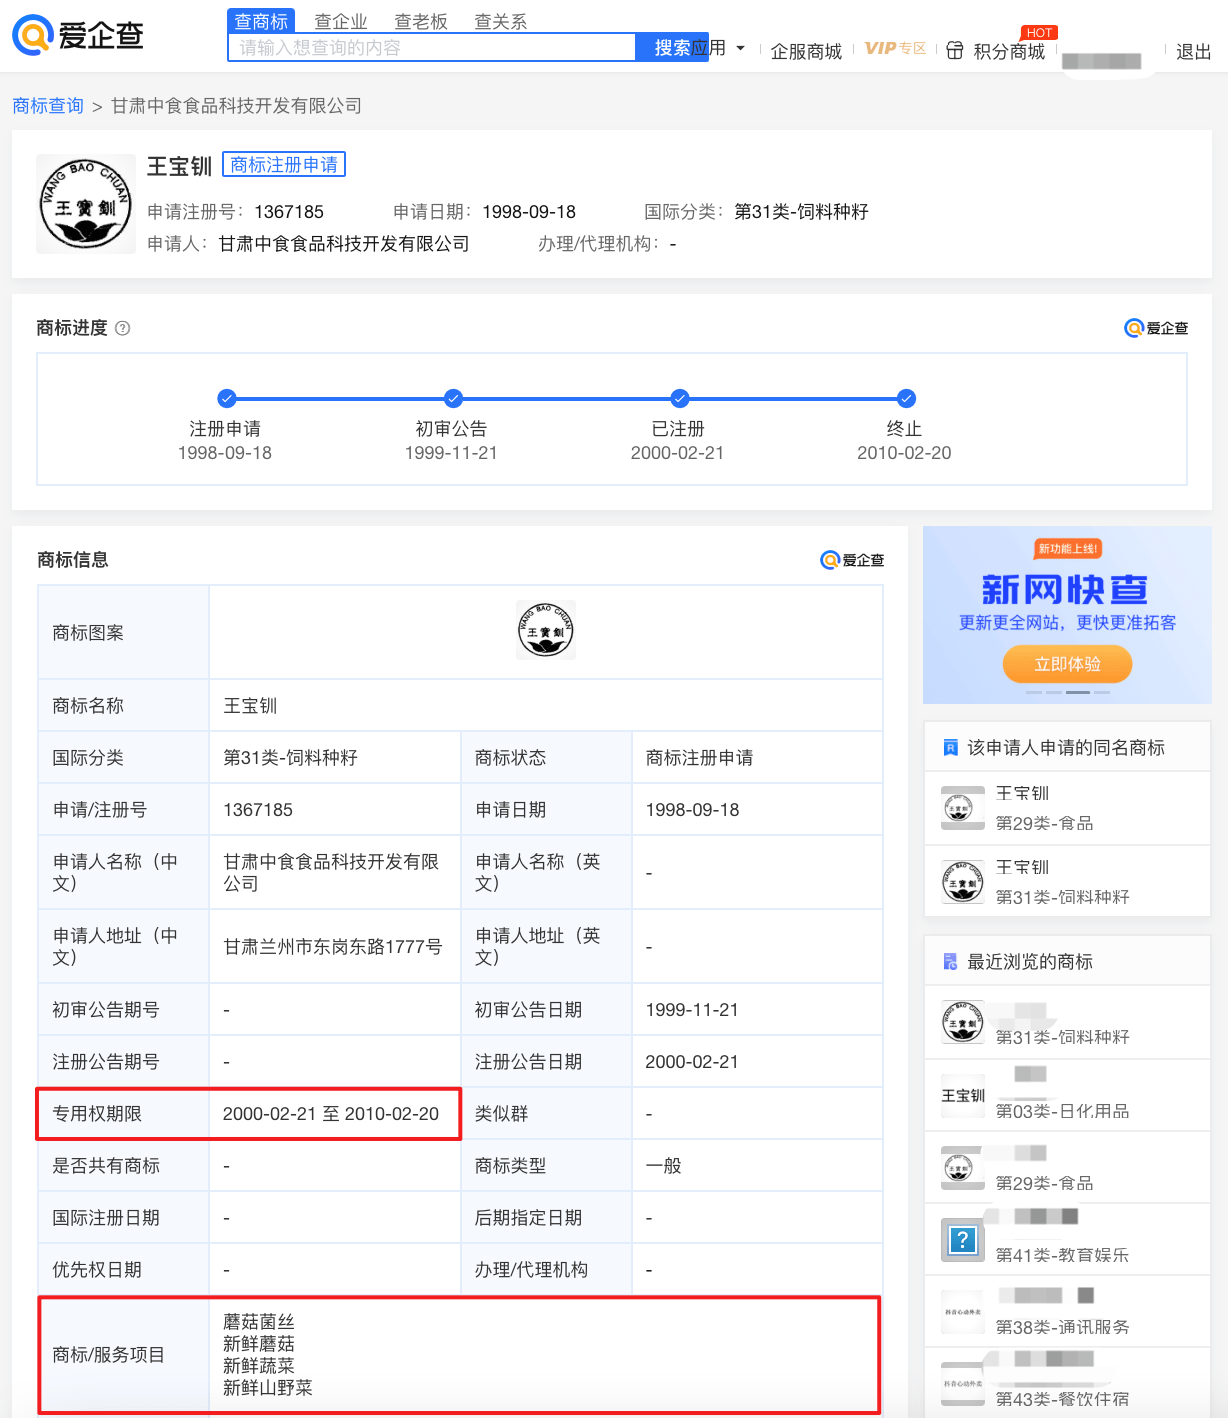1228x1418 pixels.
Task: Click the 甘肃兰州市东岗东路1777号 address cell
Action: click(x=333, y=946)
